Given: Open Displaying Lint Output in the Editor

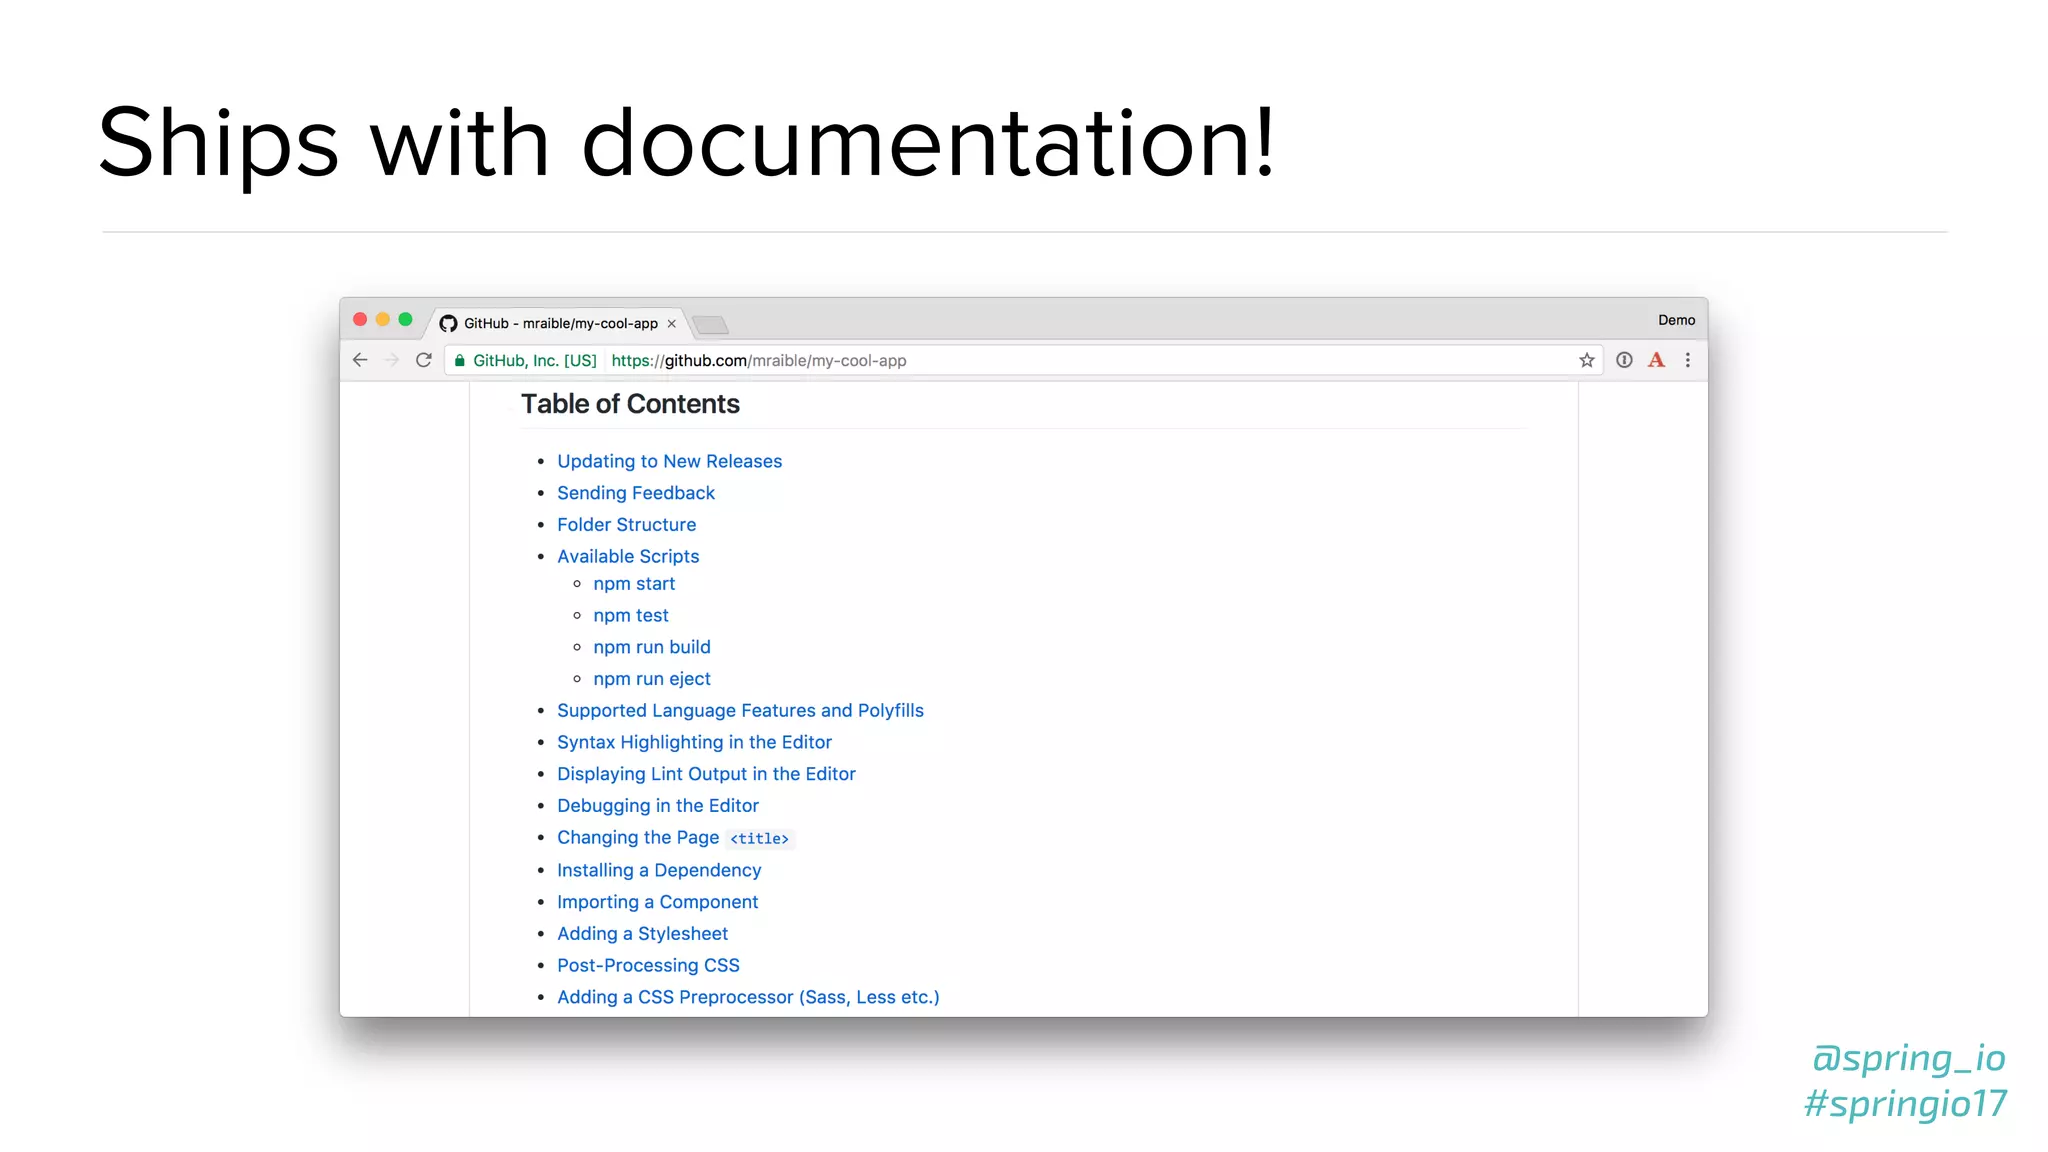Looking at the screenshot, I should (706, 774).
